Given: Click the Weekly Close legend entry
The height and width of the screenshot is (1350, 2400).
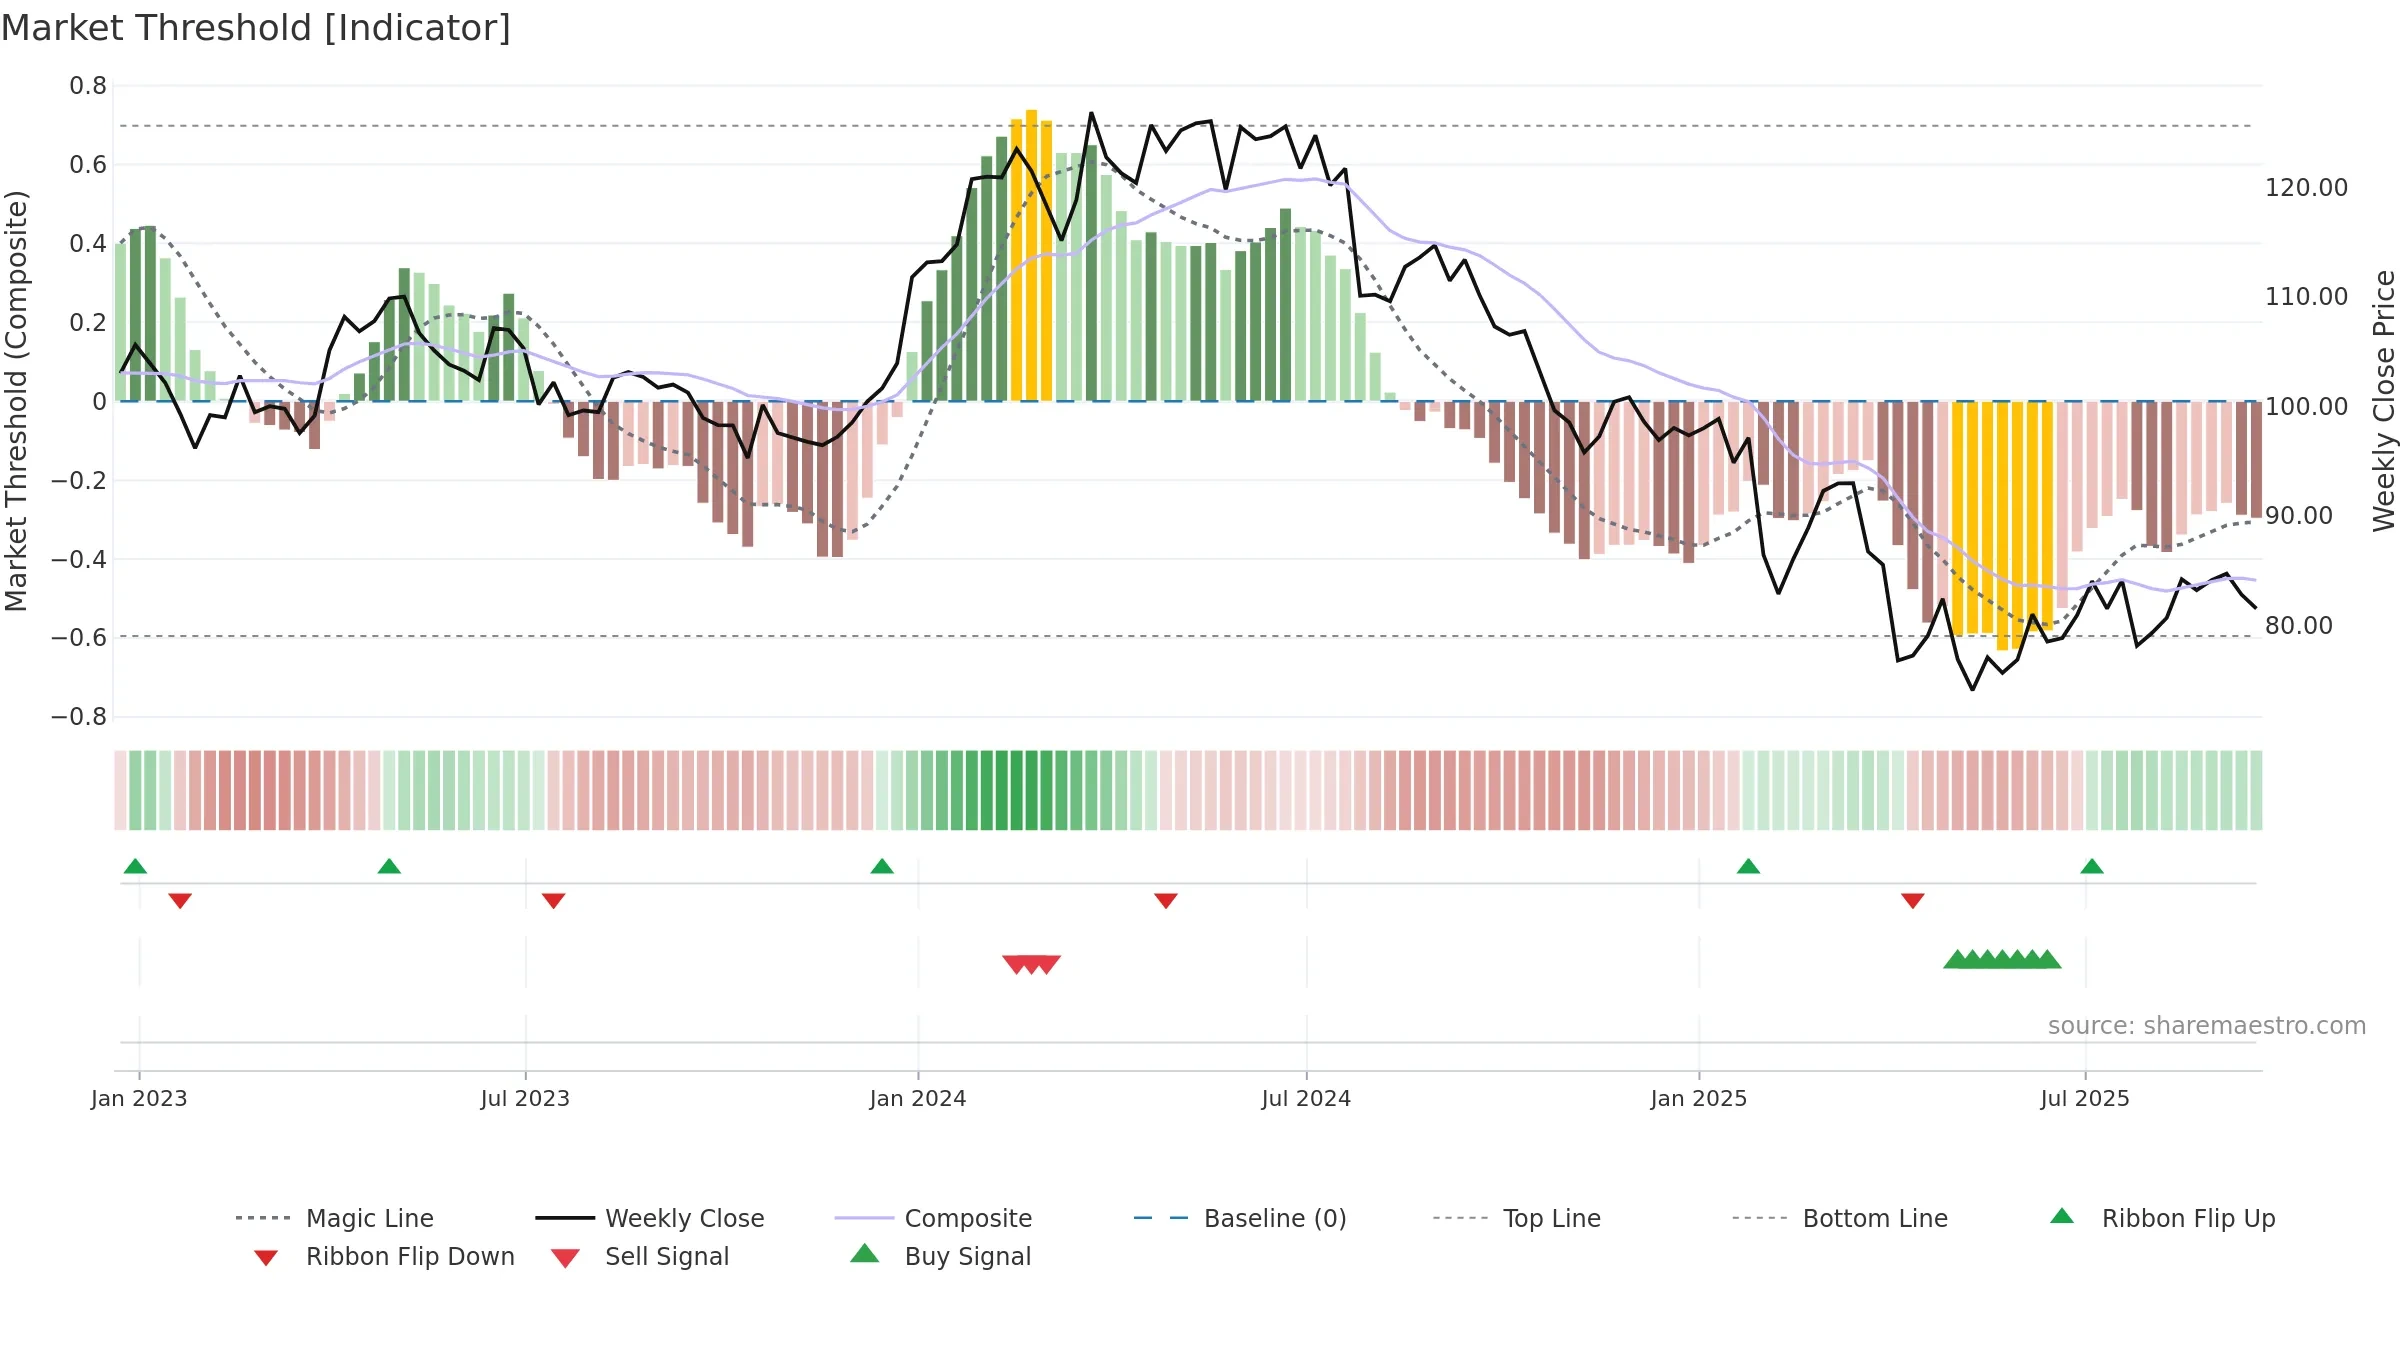Looking at the screenshot, I should click(649, 1218).
